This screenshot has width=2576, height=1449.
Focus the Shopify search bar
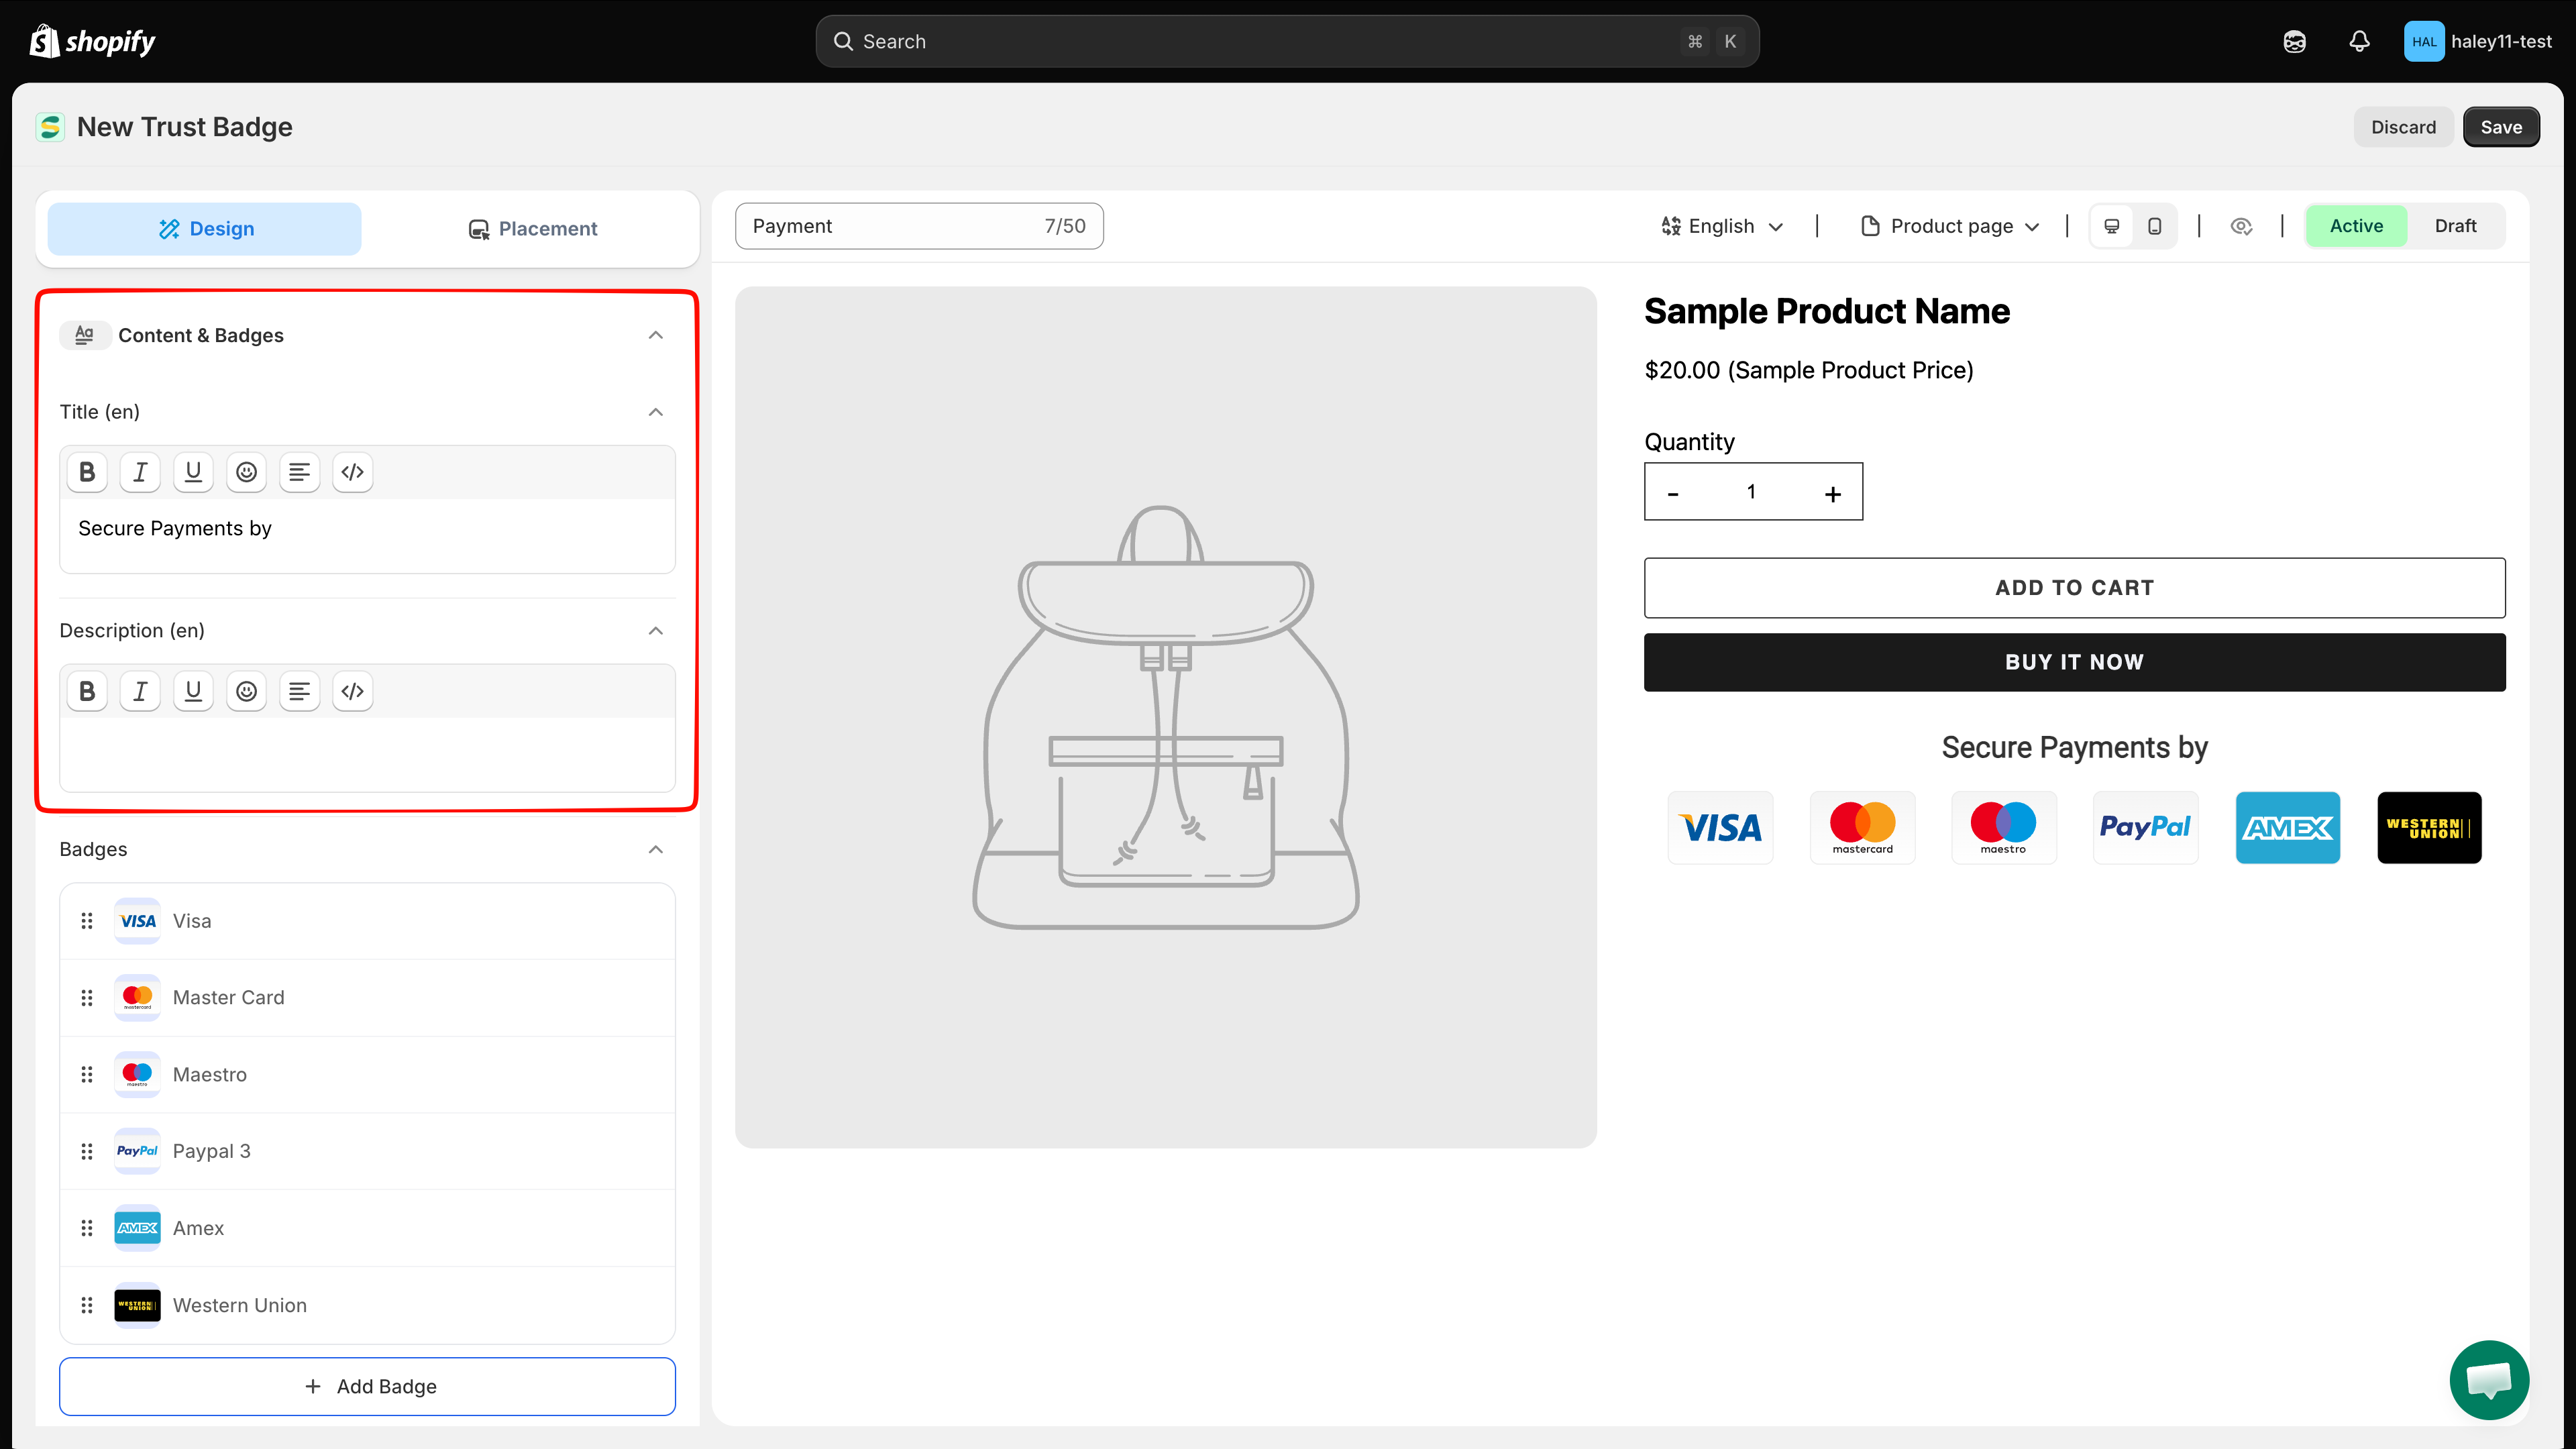[x=1287, y=41]
